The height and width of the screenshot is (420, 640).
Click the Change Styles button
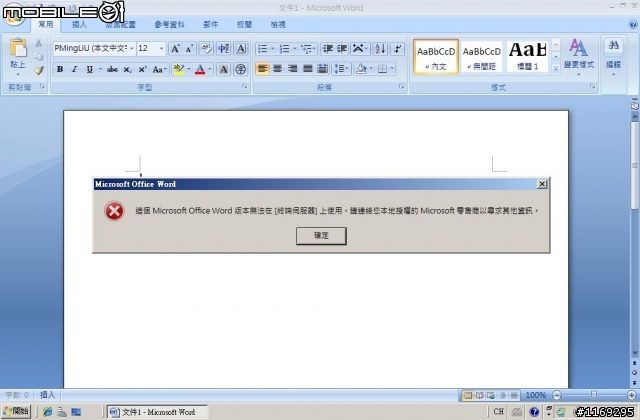(x=579, y=57)
